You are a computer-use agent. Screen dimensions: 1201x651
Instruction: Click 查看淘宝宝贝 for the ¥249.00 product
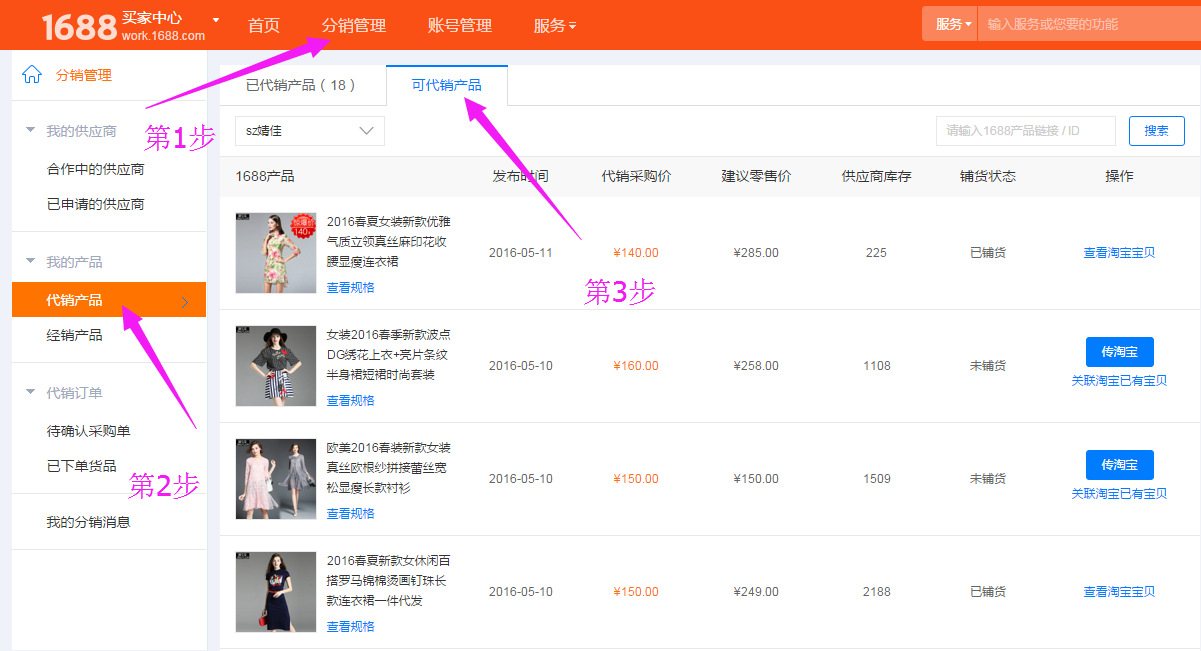tap(1119, 592)
